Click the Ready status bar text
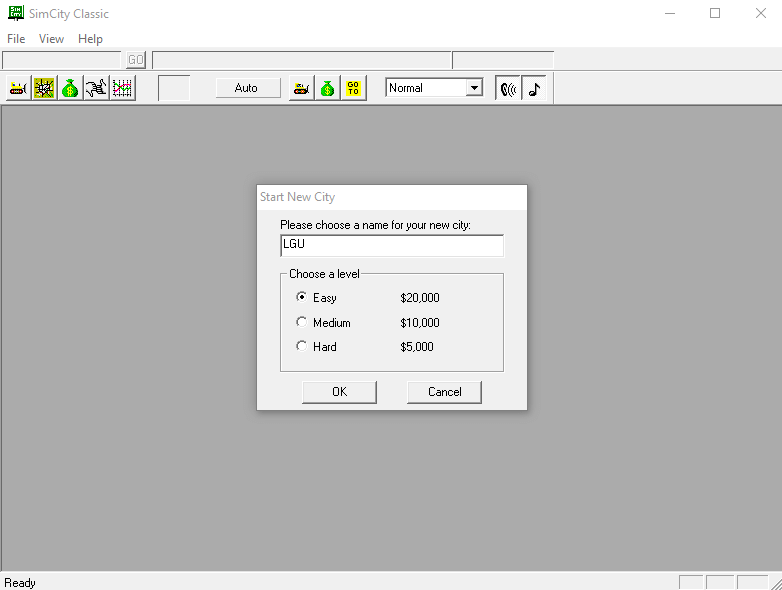The width and height of the screenshot is (782, 590). tap(20, 583)
